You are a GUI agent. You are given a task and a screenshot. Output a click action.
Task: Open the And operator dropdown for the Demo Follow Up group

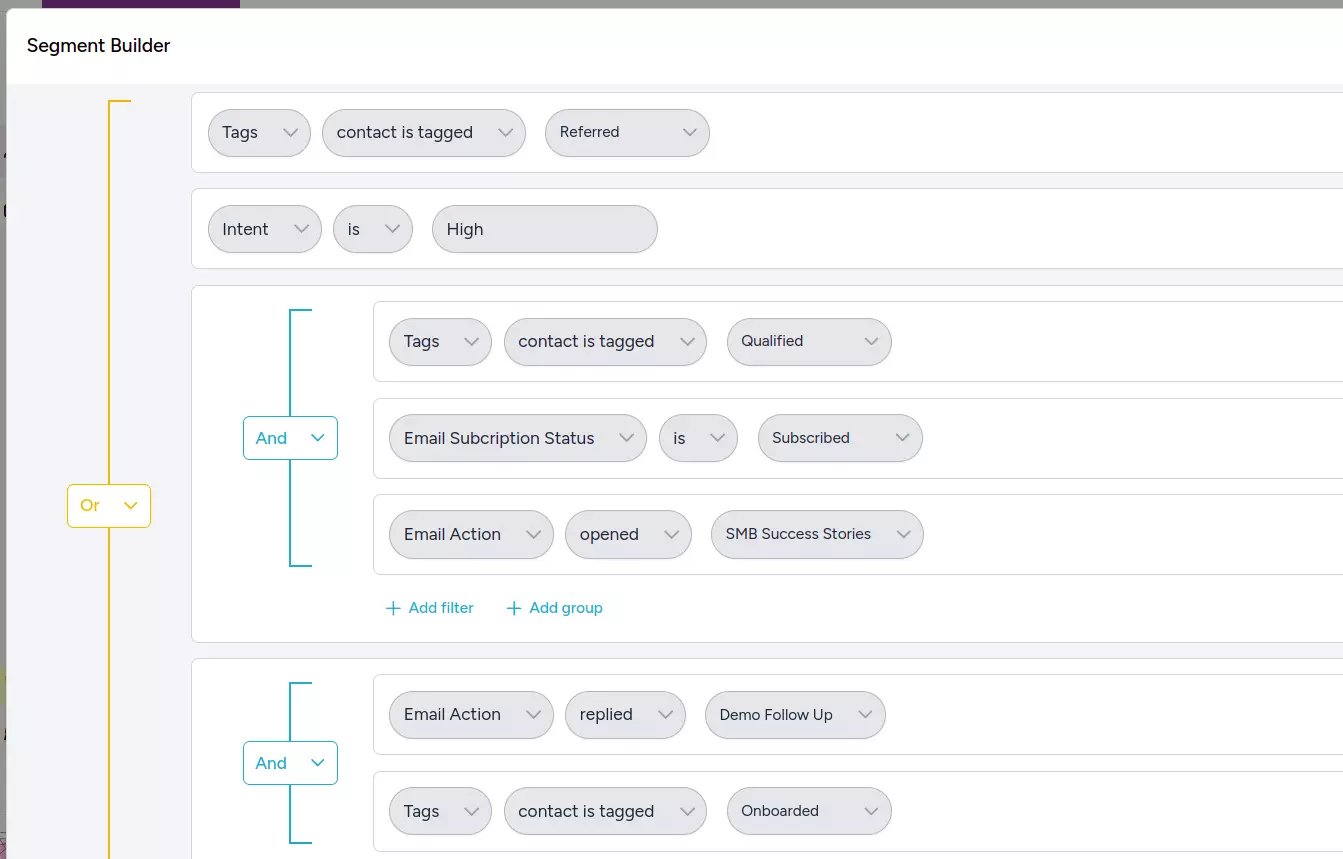[x=290, y=763]
